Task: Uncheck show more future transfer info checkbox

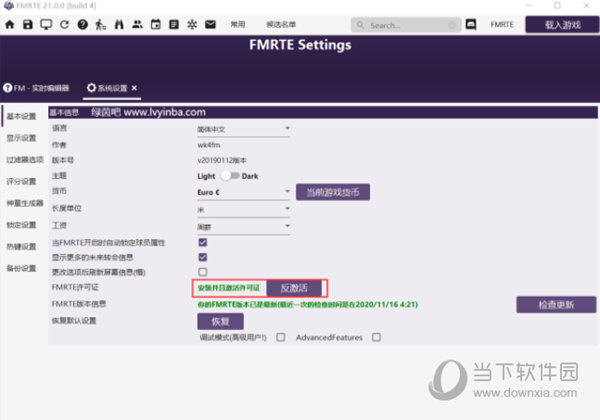Action: (x=203, y=257)
